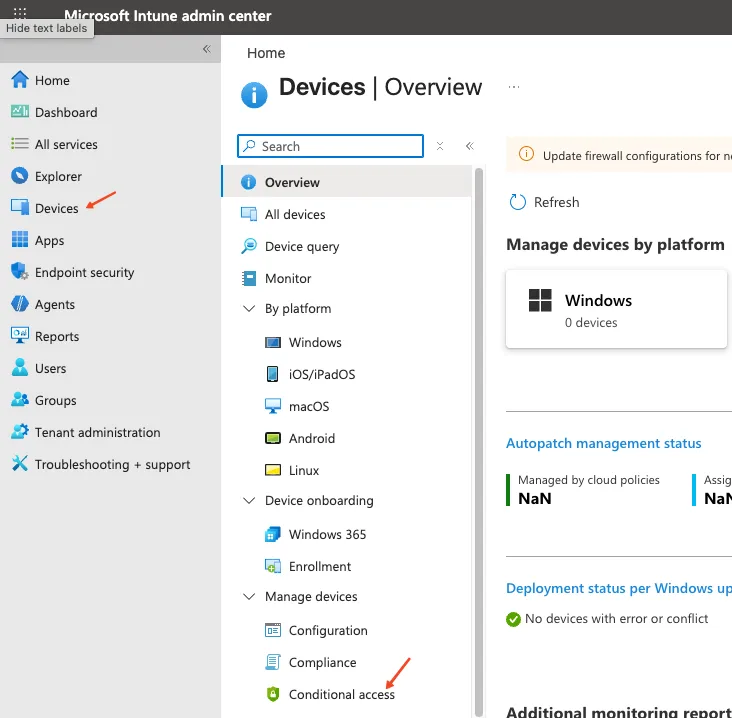The height and width of the screenshot is (718, 732).
Task: Click the Troubleshooting + support tools icon
Action: [x=20, y=464]
